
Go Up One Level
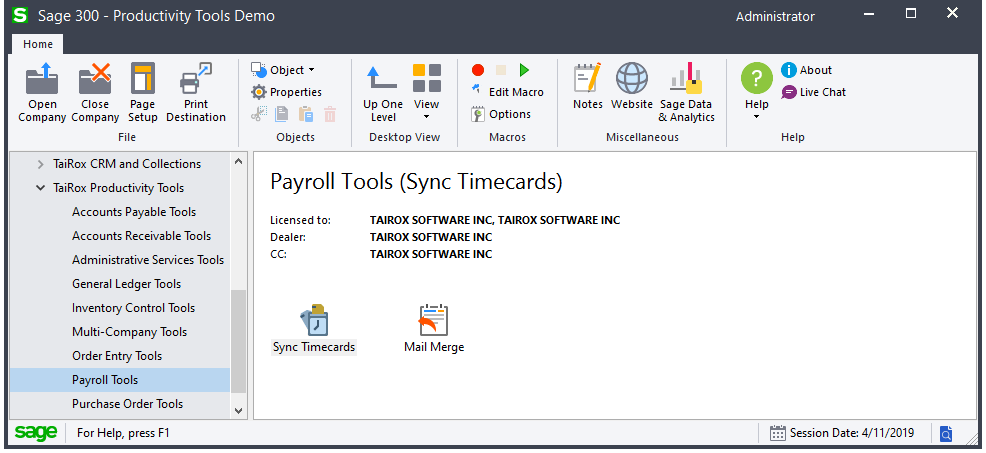click(x=383, y=93)
